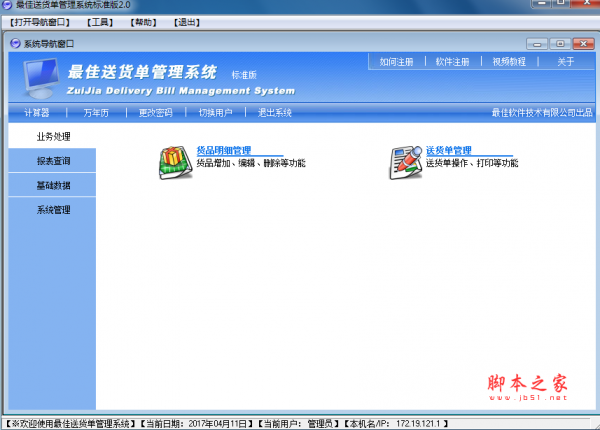
Task: Launch the 计算器 calculator
Action: click(x=37, y=112)
